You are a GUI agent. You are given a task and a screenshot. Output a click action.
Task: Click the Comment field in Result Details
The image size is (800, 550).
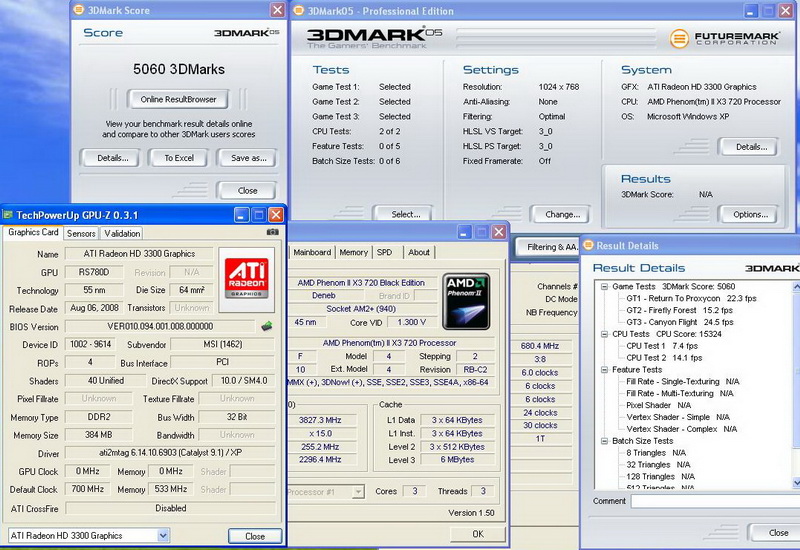click(715, 501)
